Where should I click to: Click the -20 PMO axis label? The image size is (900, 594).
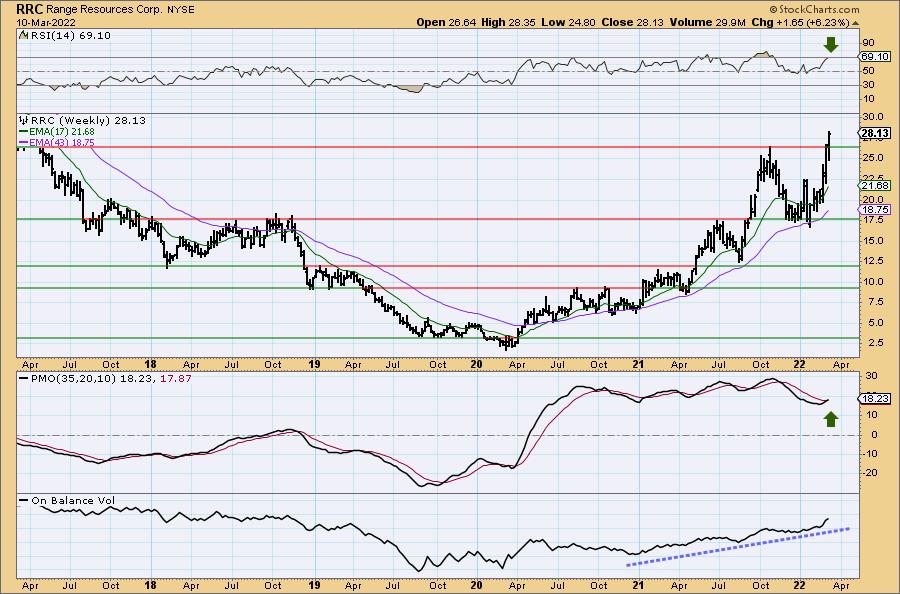[870, 473]
